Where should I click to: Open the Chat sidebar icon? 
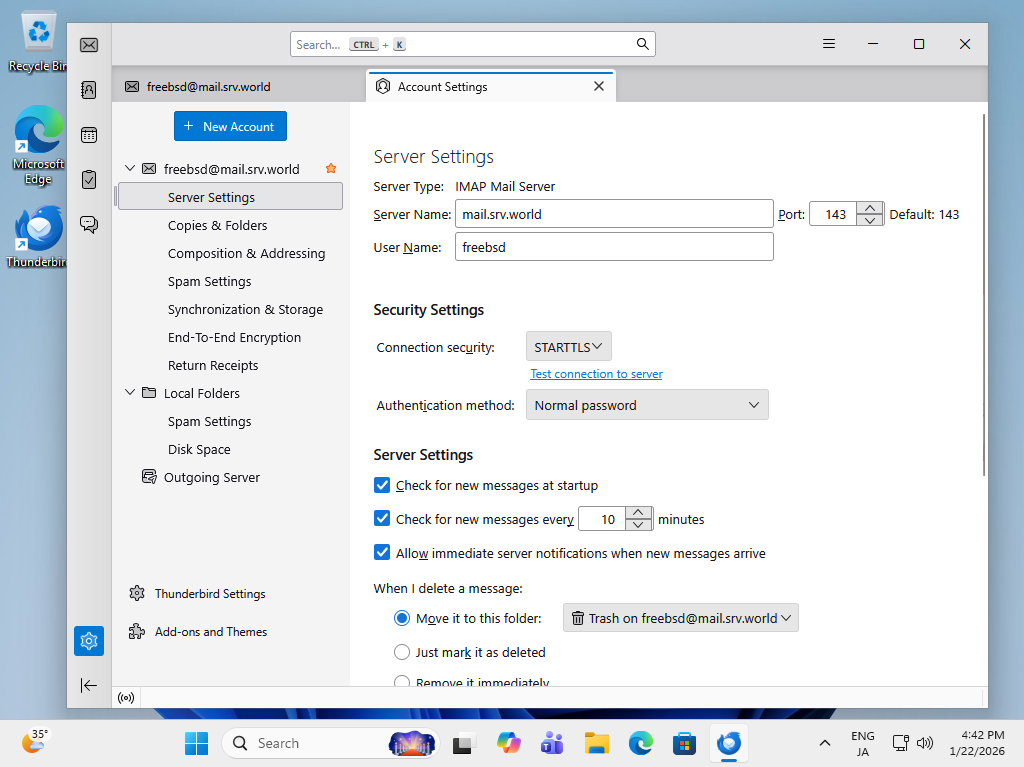(89, 225)
